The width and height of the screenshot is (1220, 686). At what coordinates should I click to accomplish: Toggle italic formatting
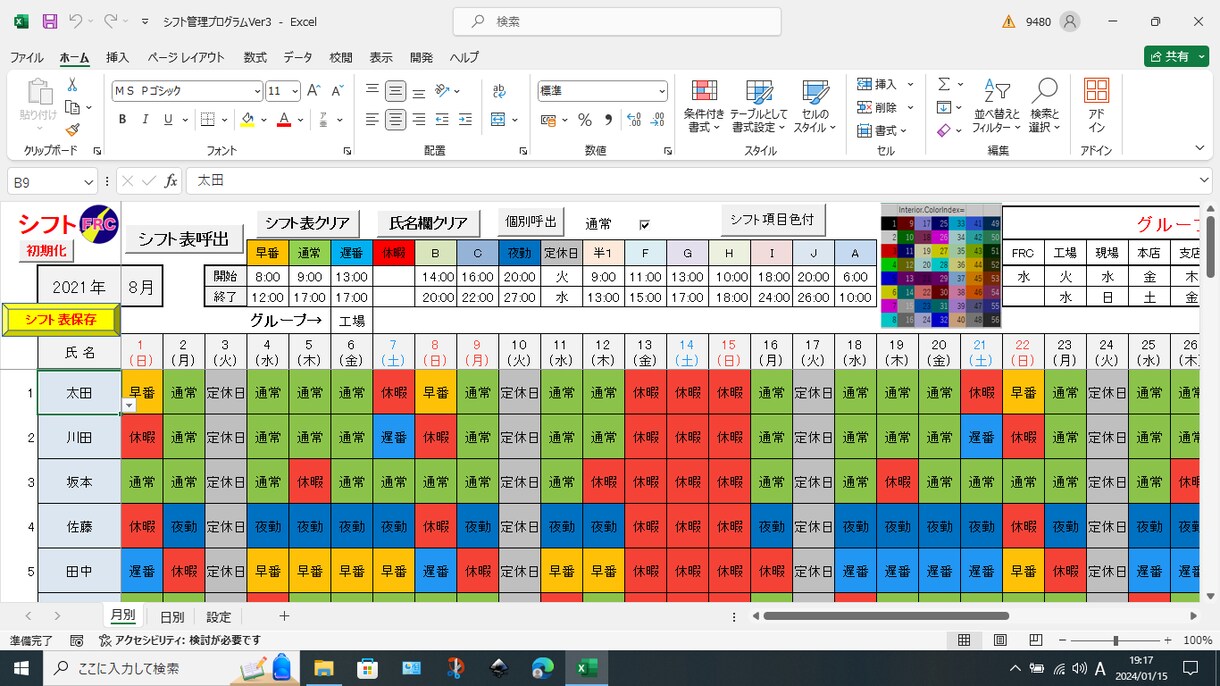tap(145, 120)
